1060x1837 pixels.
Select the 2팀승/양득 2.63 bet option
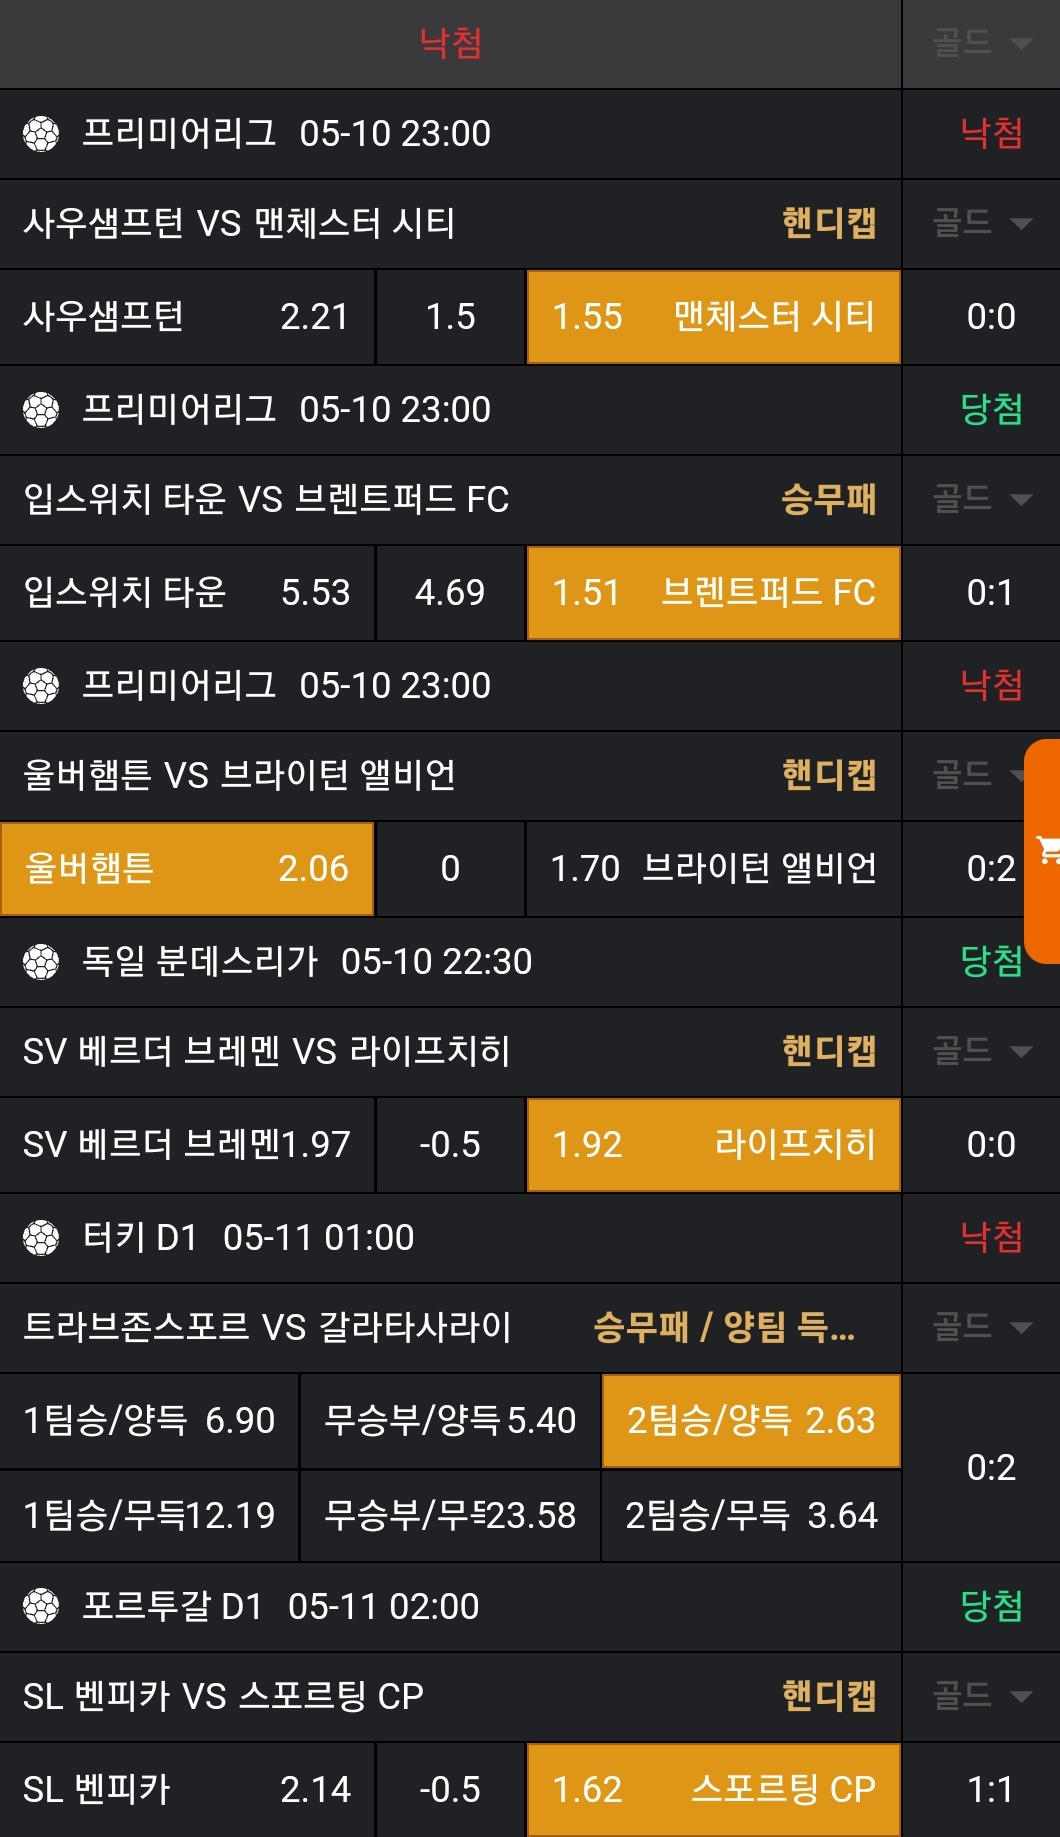point(750,1421)
